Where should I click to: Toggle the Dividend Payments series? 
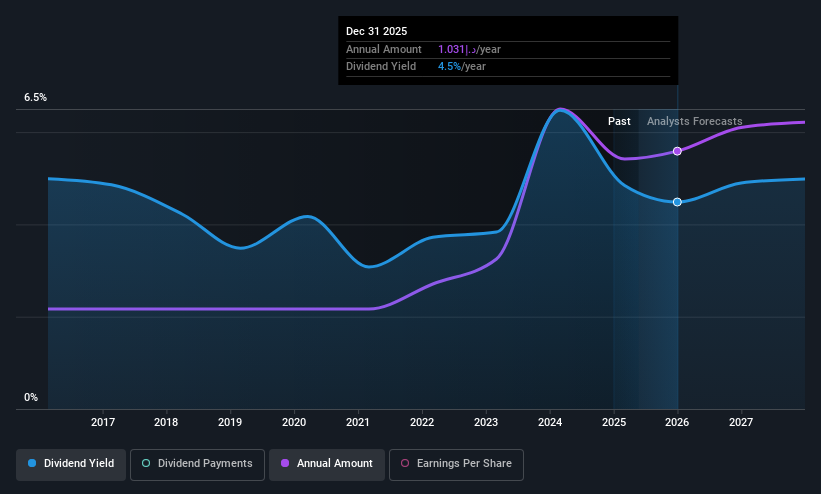tap(197, 465)
